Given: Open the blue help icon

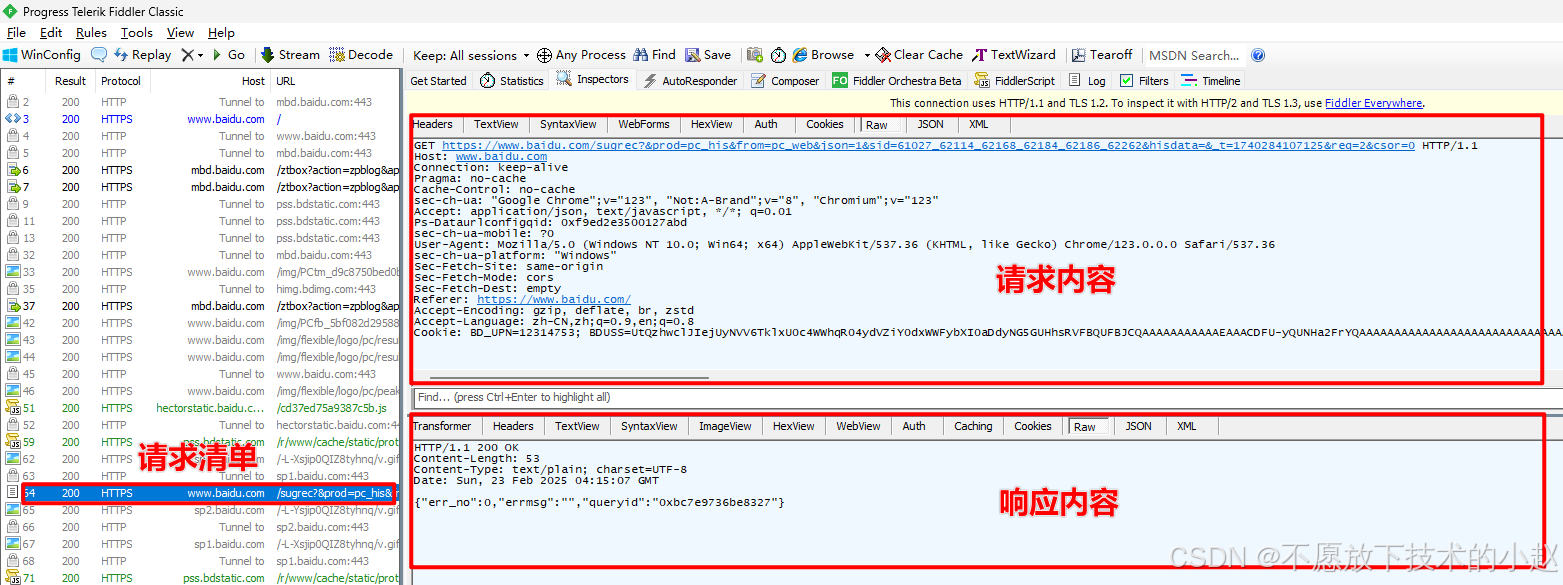Looking at the screenshot, I should (1258, 55).
